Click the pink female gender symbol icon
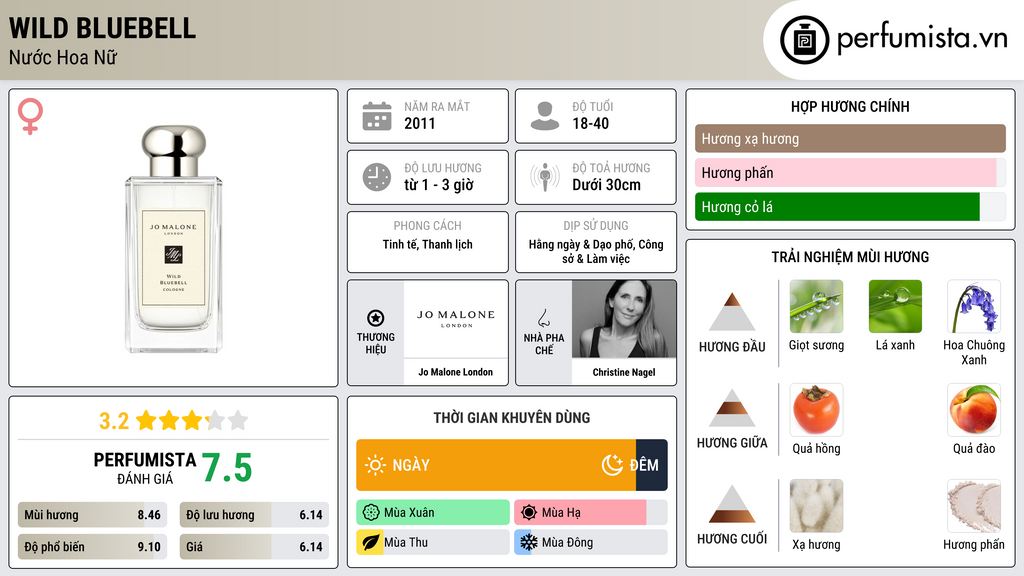Screen dimensions: 1024x576 click(30, 116)
